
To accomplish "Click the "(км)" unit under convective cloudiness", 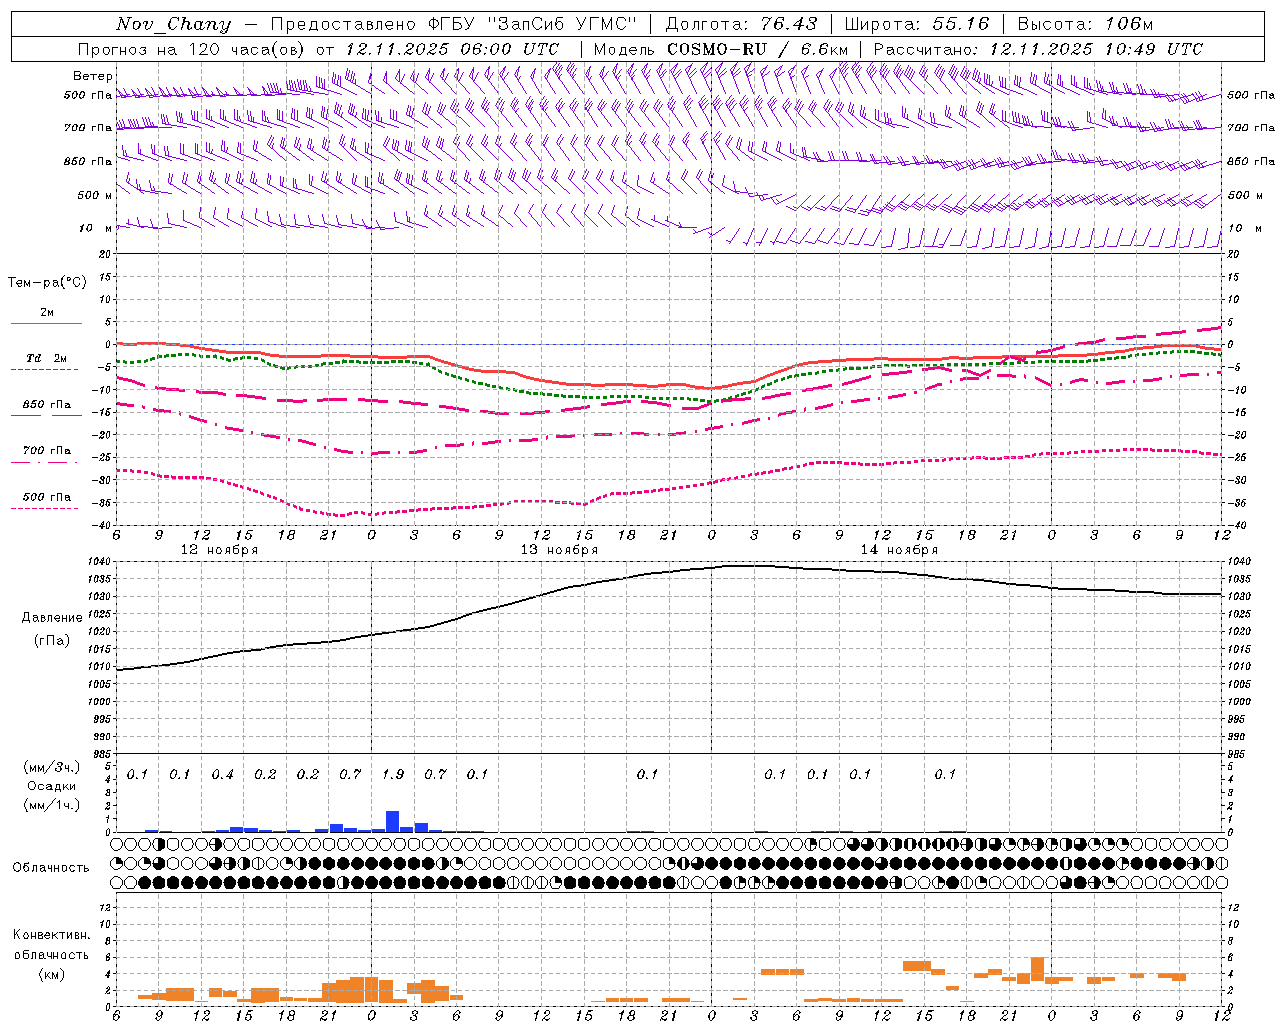I will click(51, 974).
